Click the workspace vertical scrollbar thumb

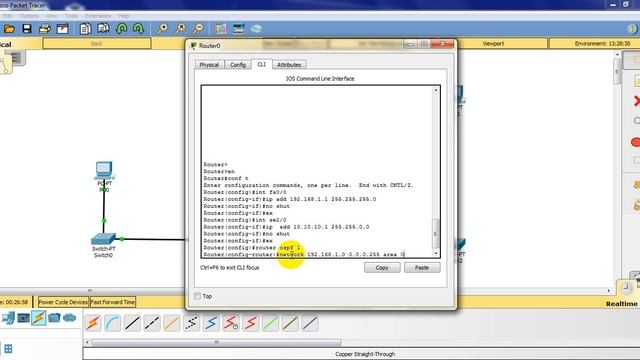(x=617, y=71)
